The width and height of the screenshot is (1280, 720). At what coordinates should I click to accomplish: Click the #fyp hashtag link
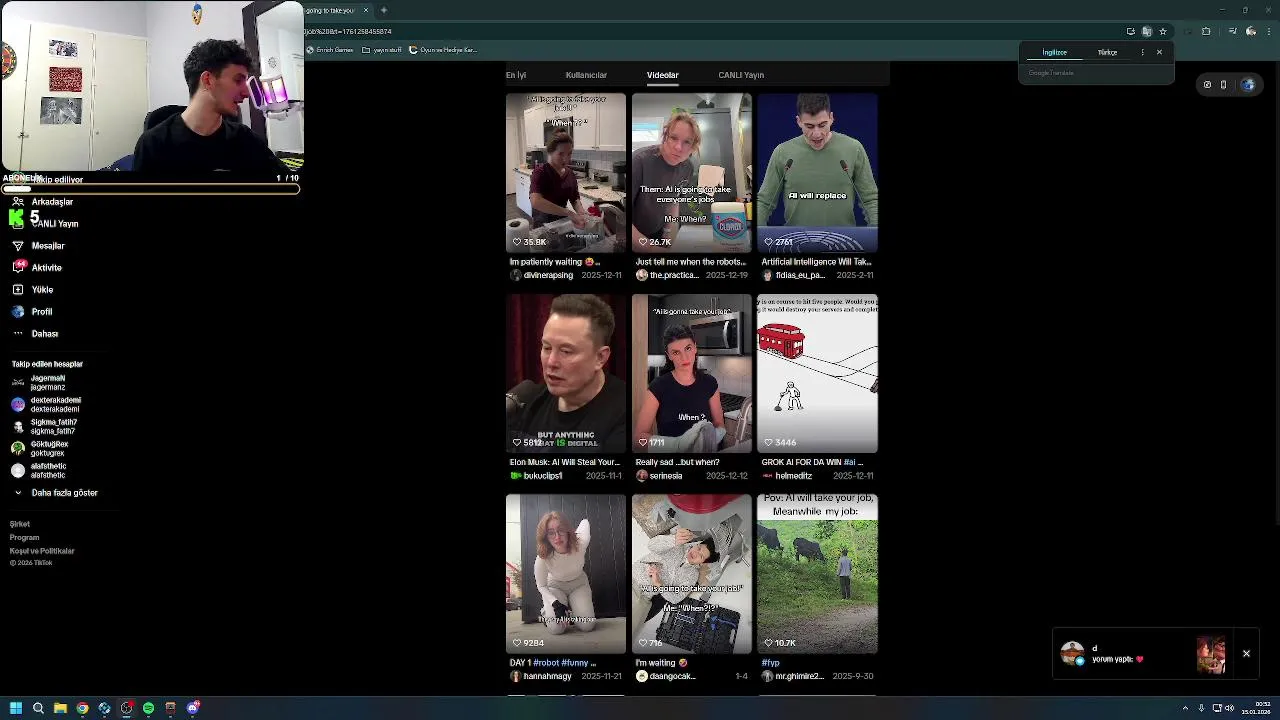(x=770, y=663)
